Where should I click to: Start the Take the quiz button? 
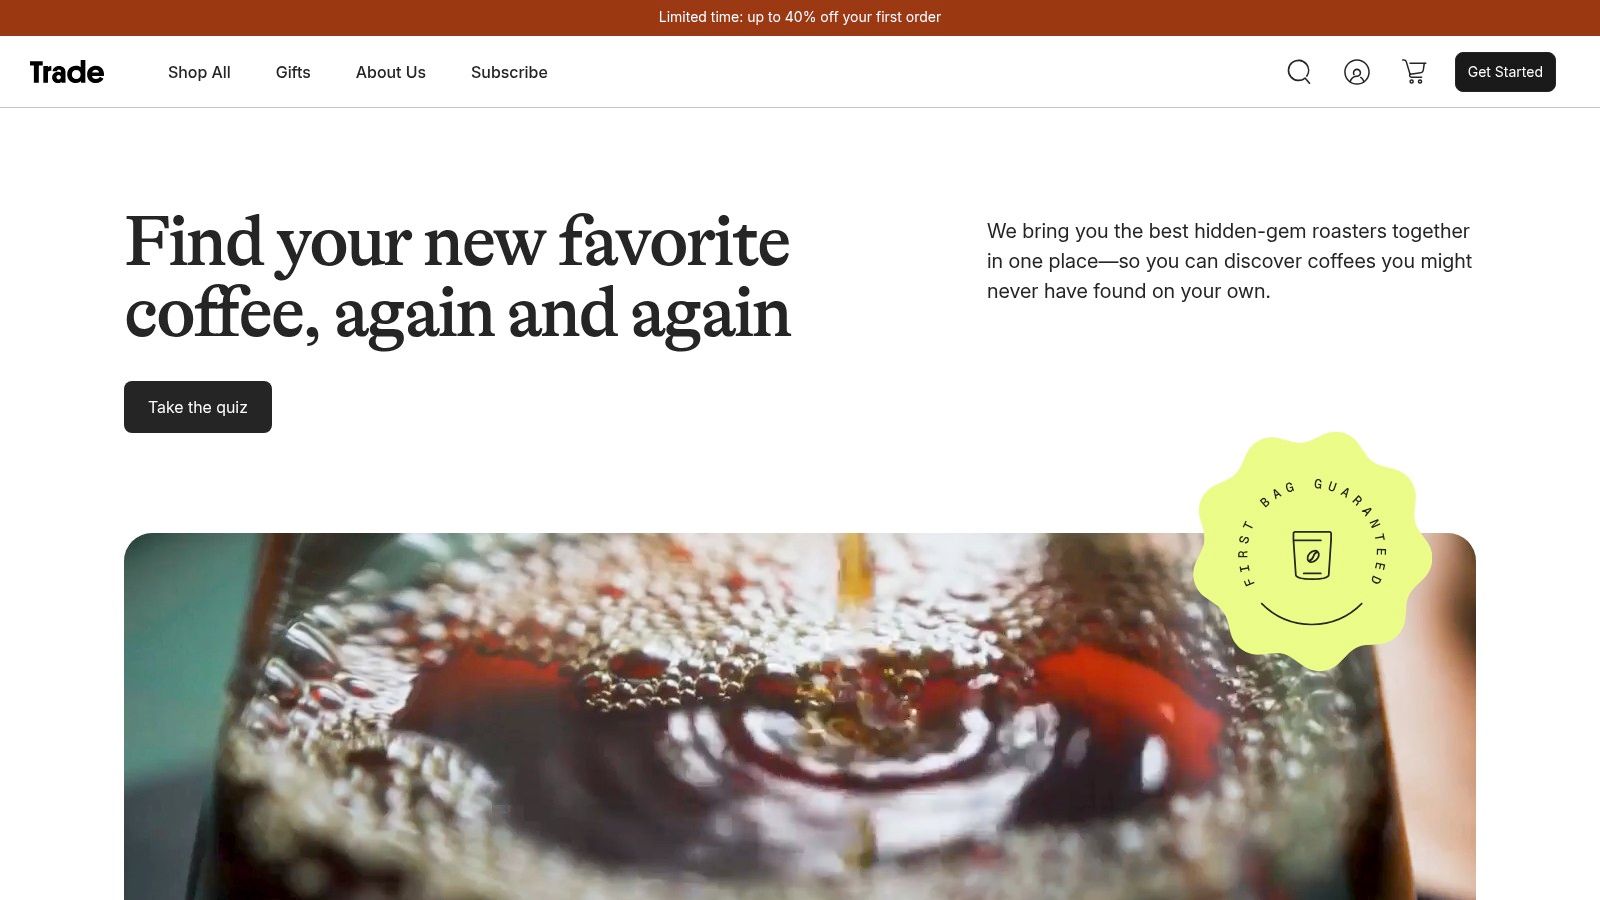click(x=198, y=407)
